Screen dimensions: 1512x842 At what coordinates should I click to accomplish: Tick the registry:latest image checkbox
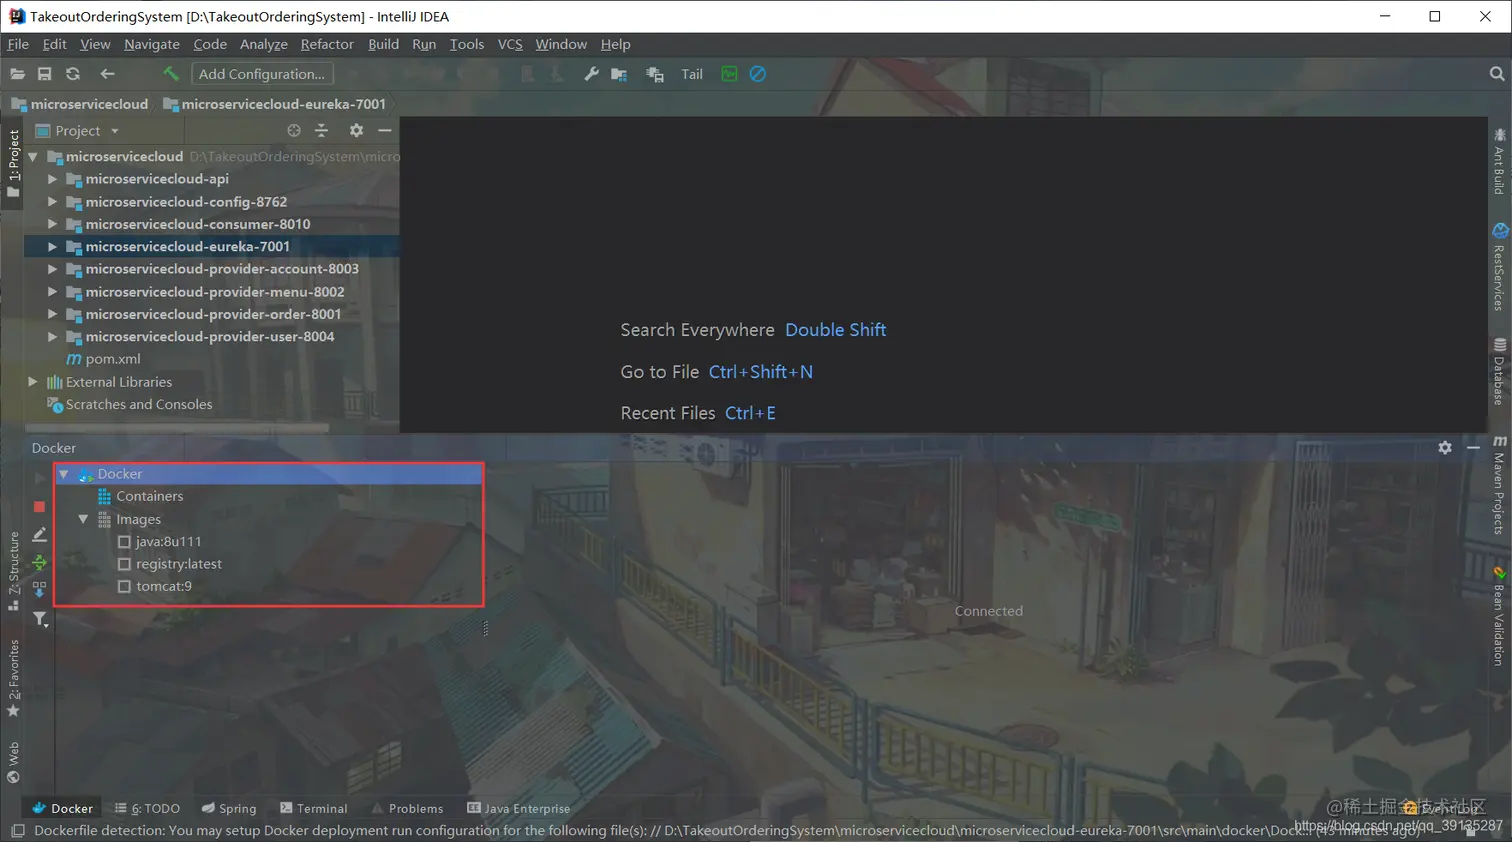pos(125,564)
